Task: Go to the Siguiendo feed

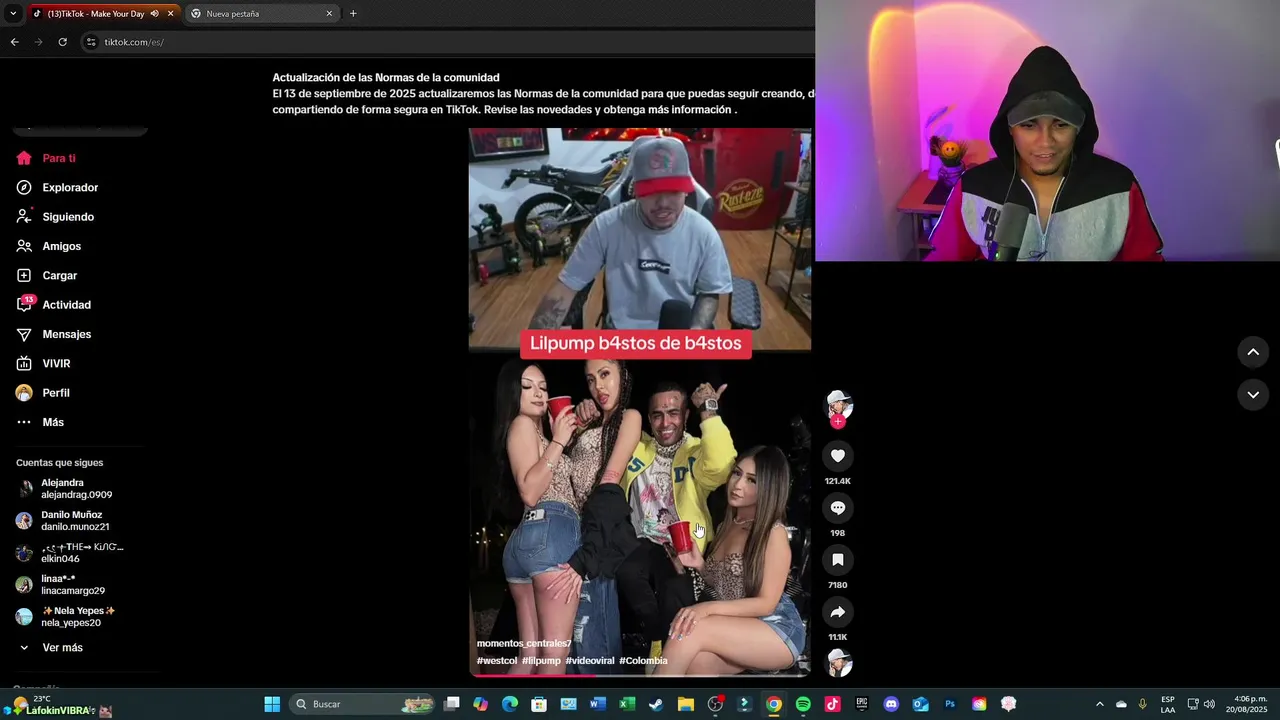Action: 55,217
